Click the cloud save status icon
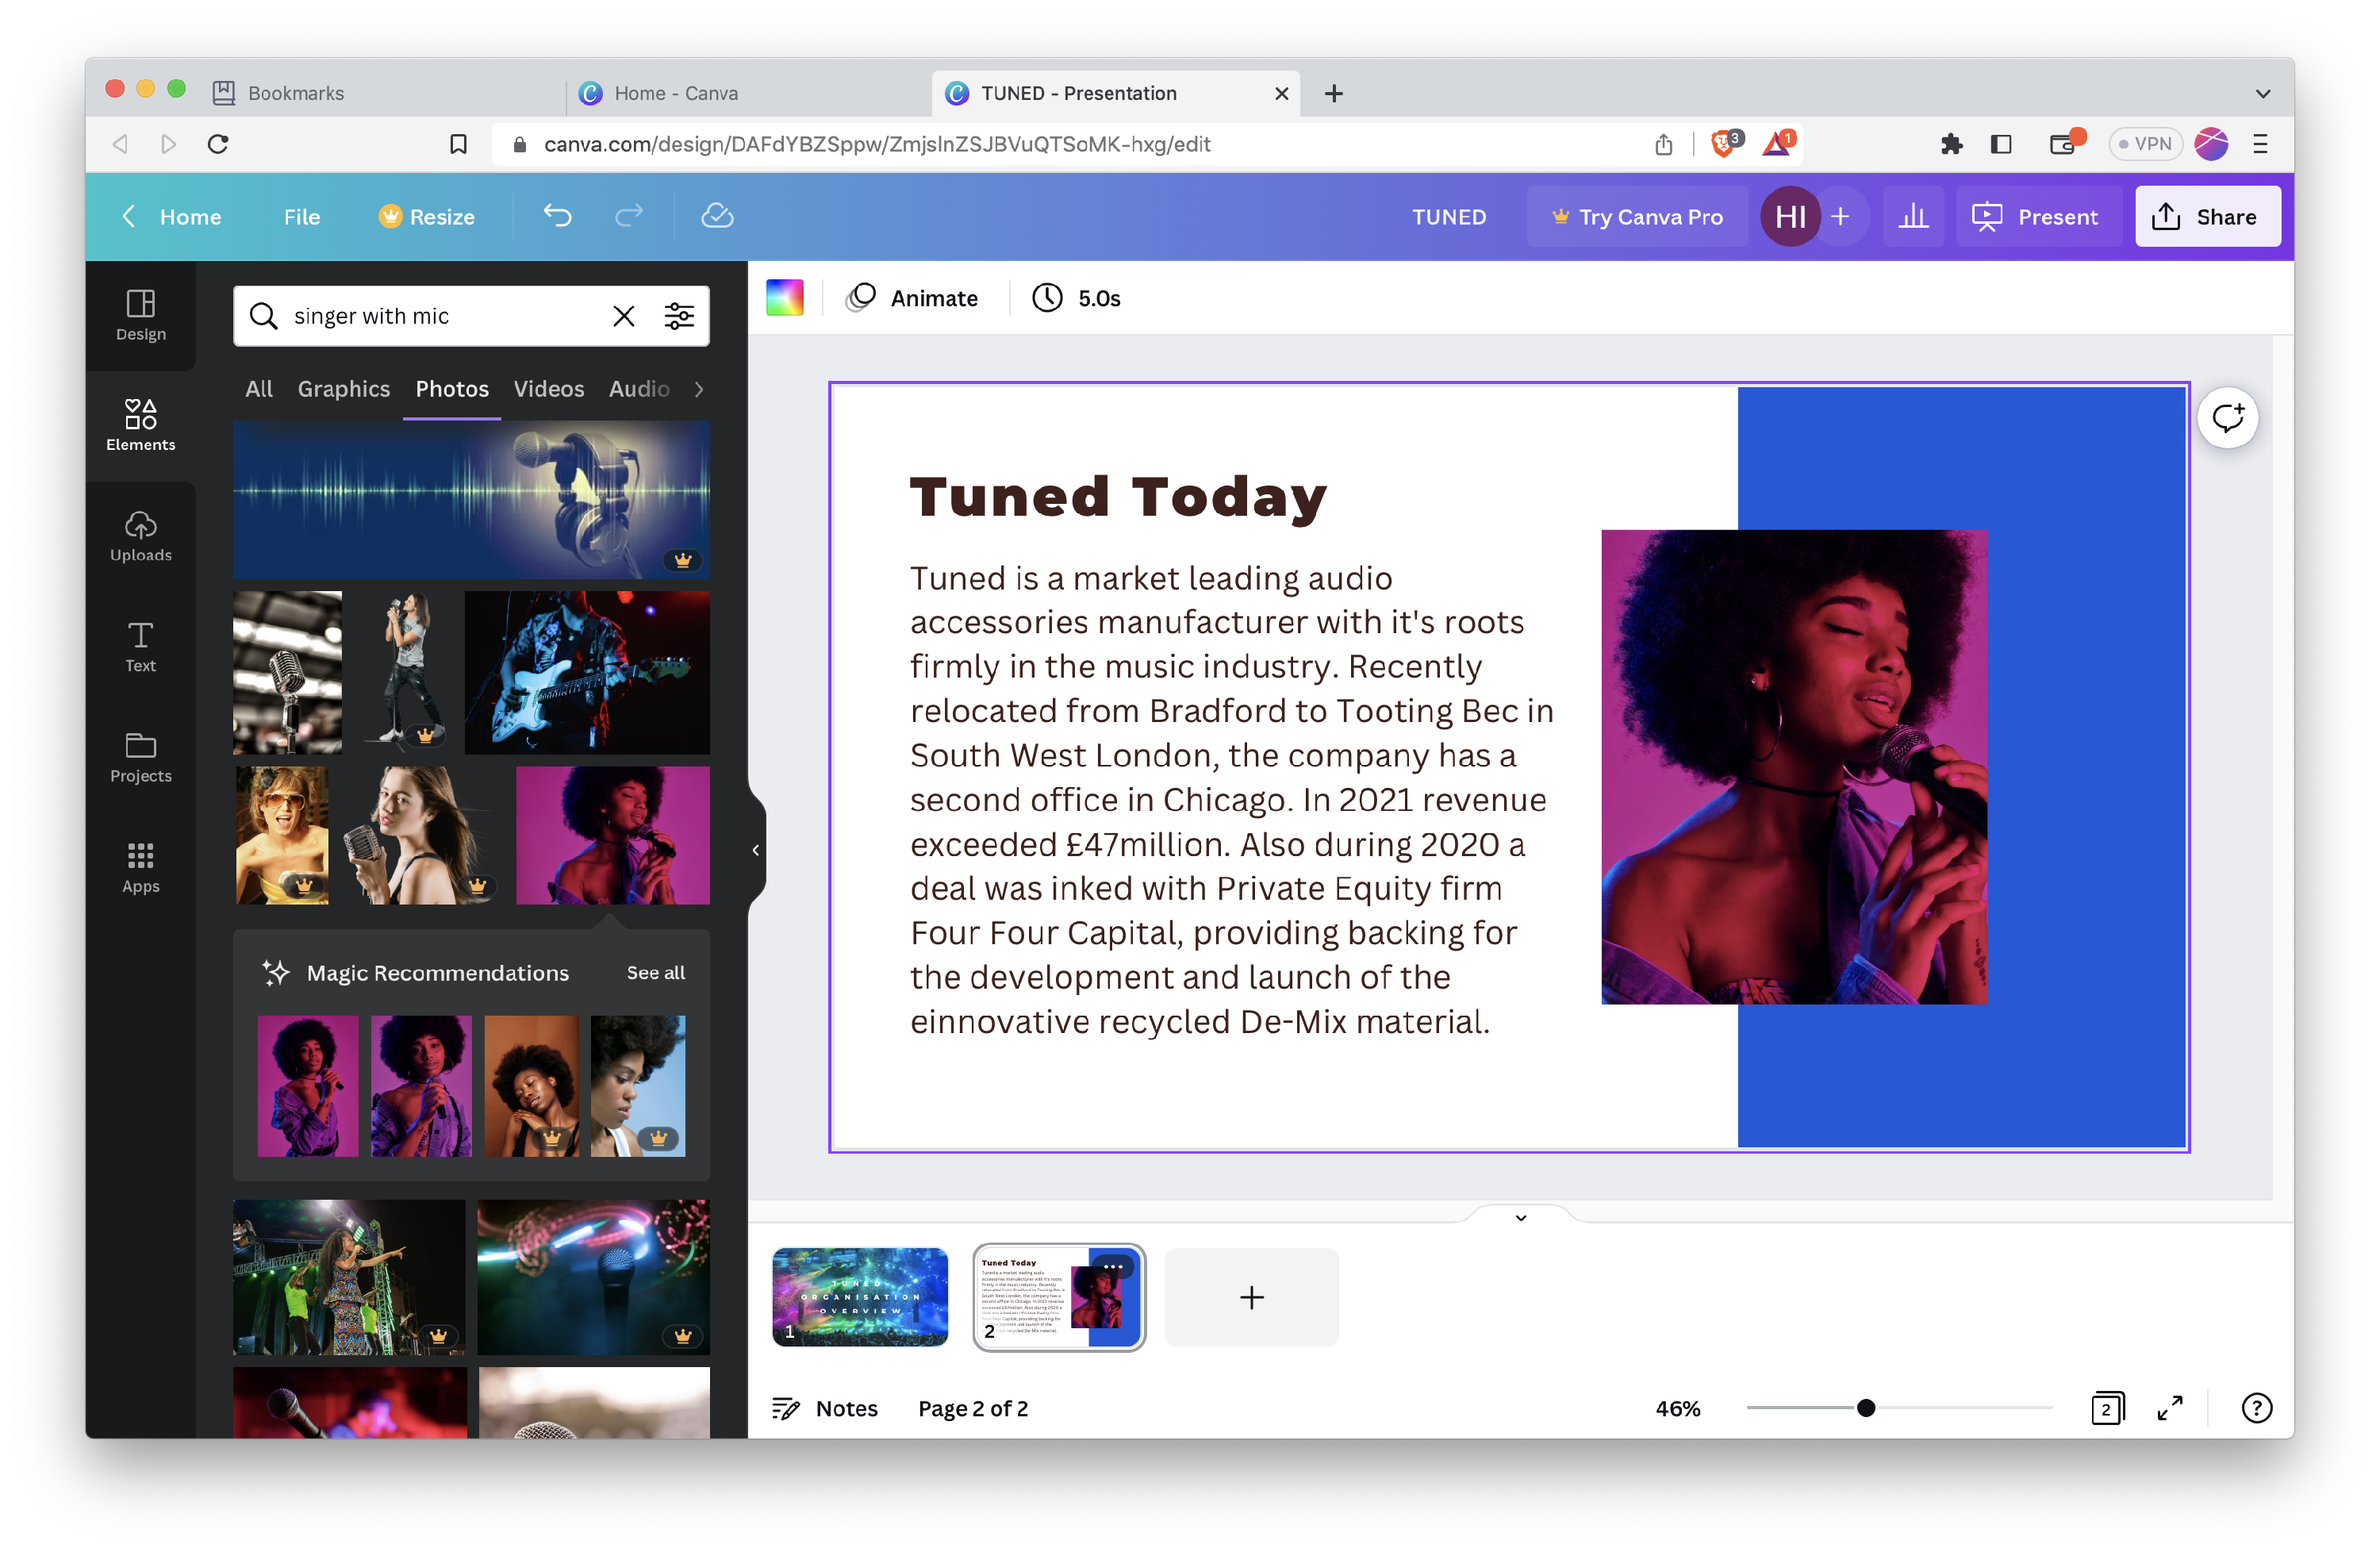Screen dimensions: 2380x1552 [717, 216]
